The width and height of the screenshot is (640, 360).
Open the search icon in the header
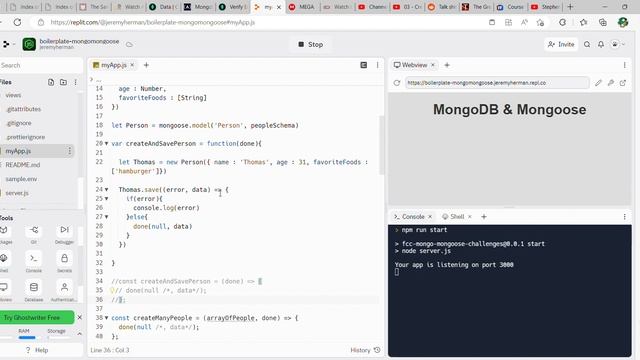coord(587,44)
